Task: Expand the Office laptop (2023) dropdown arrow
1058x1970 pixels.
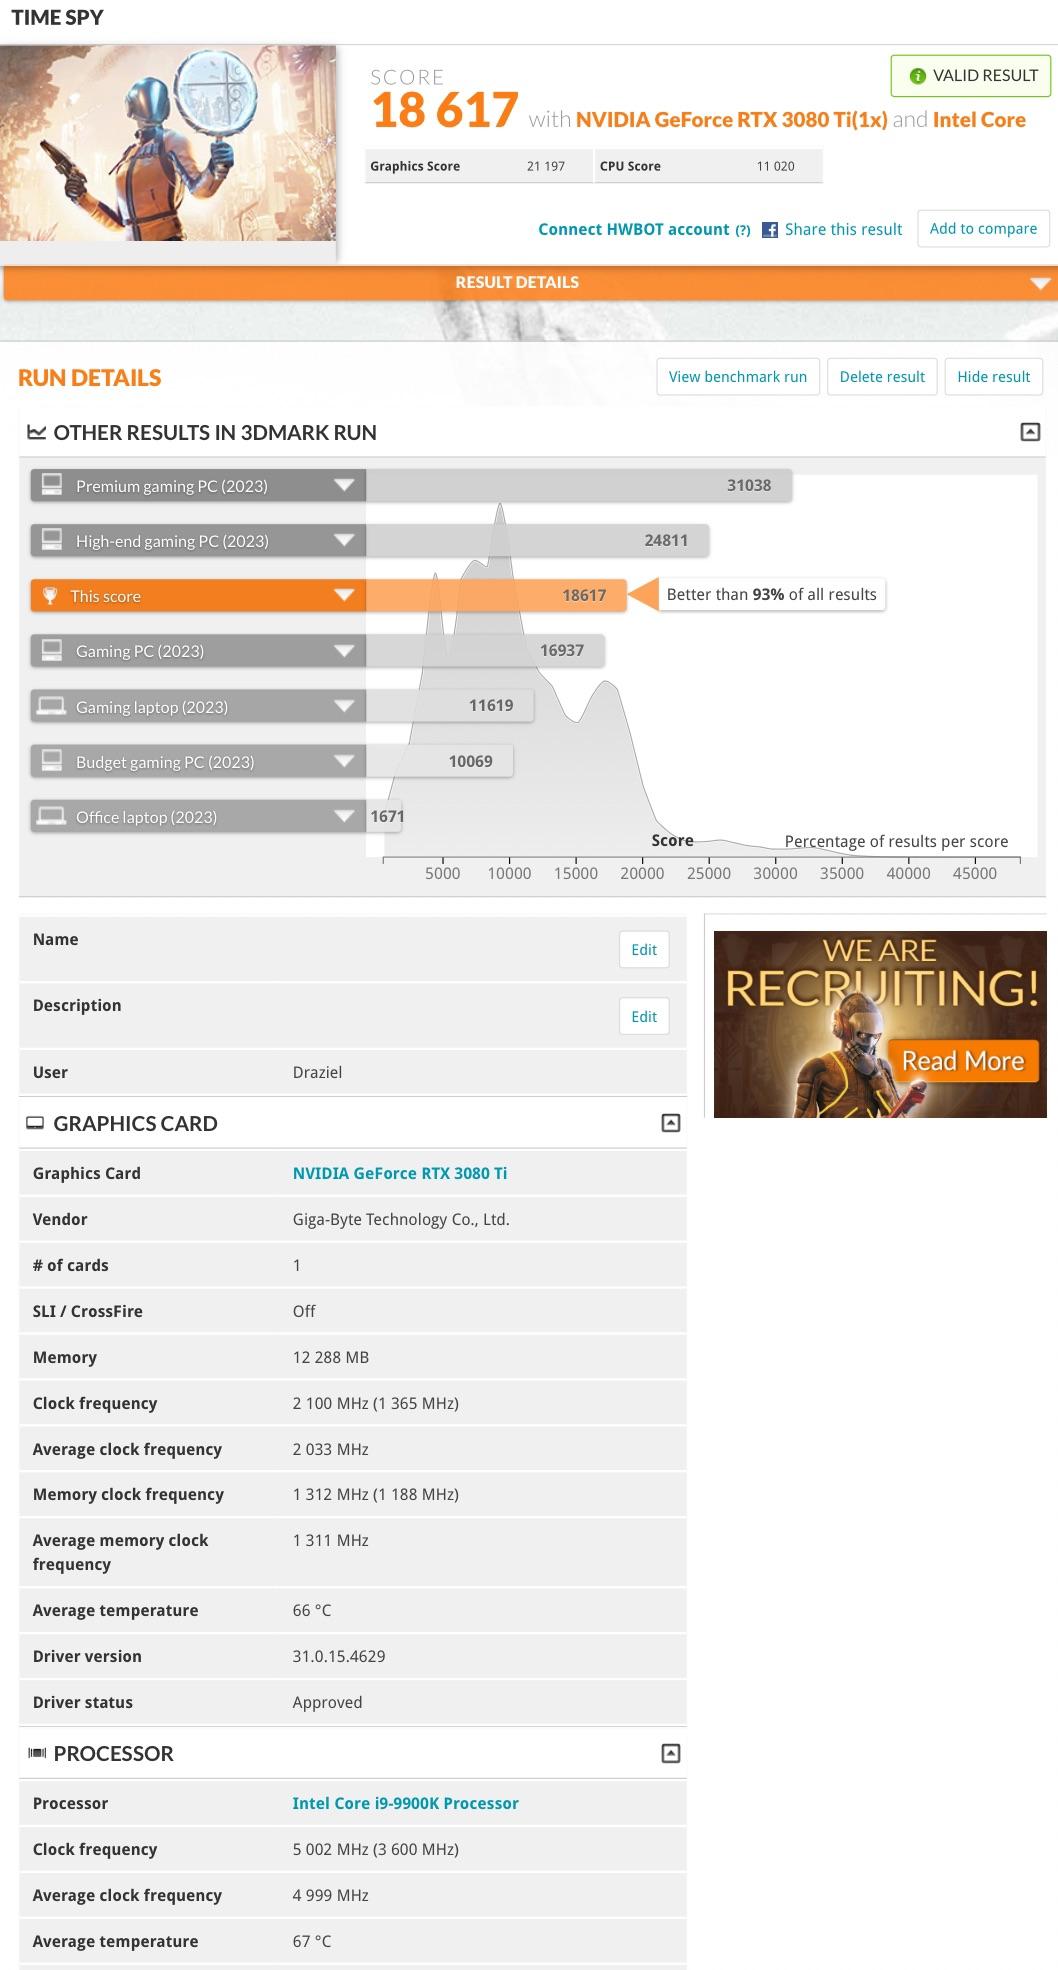Action: pos(344,816)
